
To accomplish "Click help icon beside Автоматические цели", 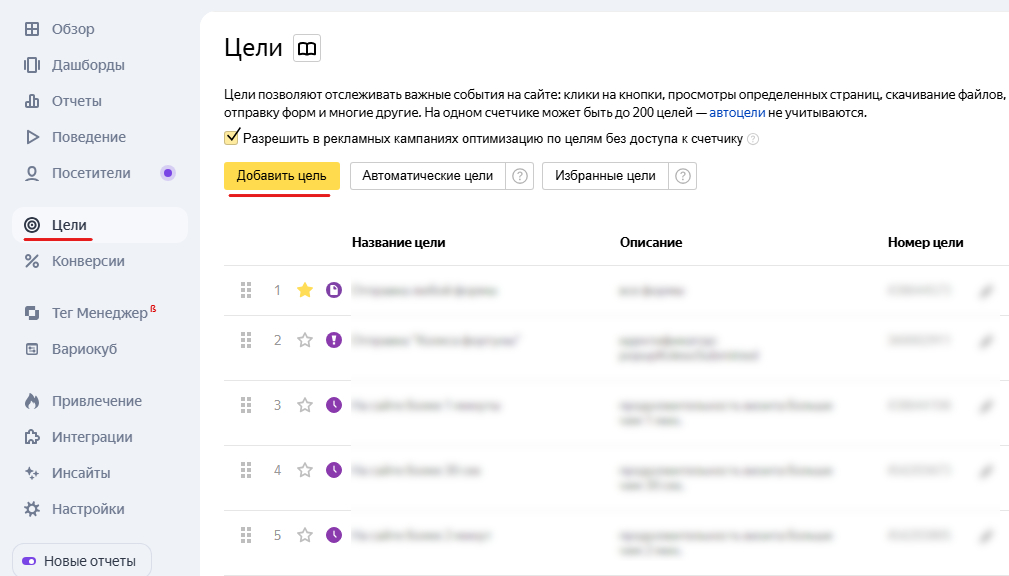I will [x=520, y=176].
